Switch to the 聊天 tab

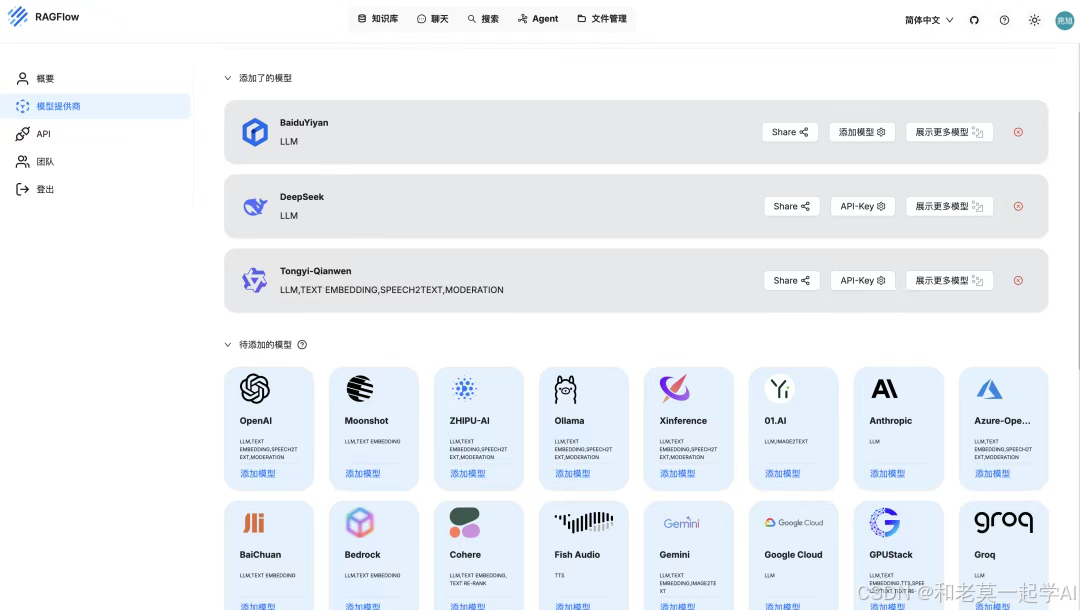433,19
